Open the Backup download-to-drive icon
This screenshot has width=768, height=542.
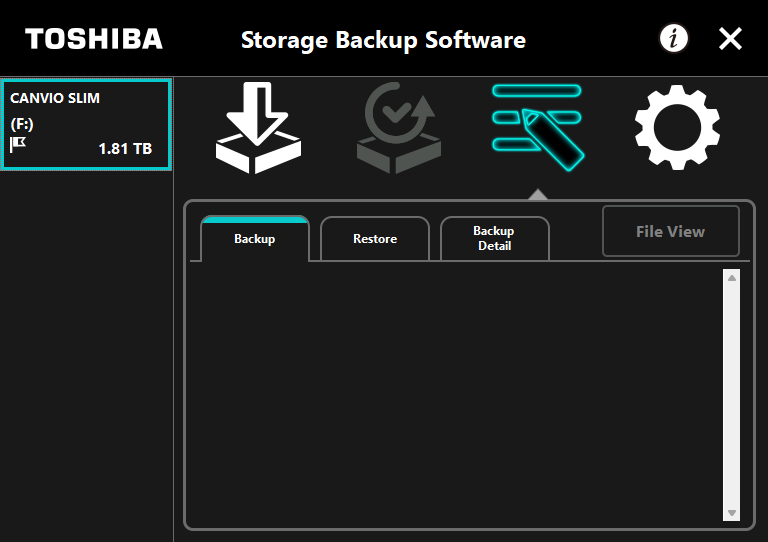point(258,128)
